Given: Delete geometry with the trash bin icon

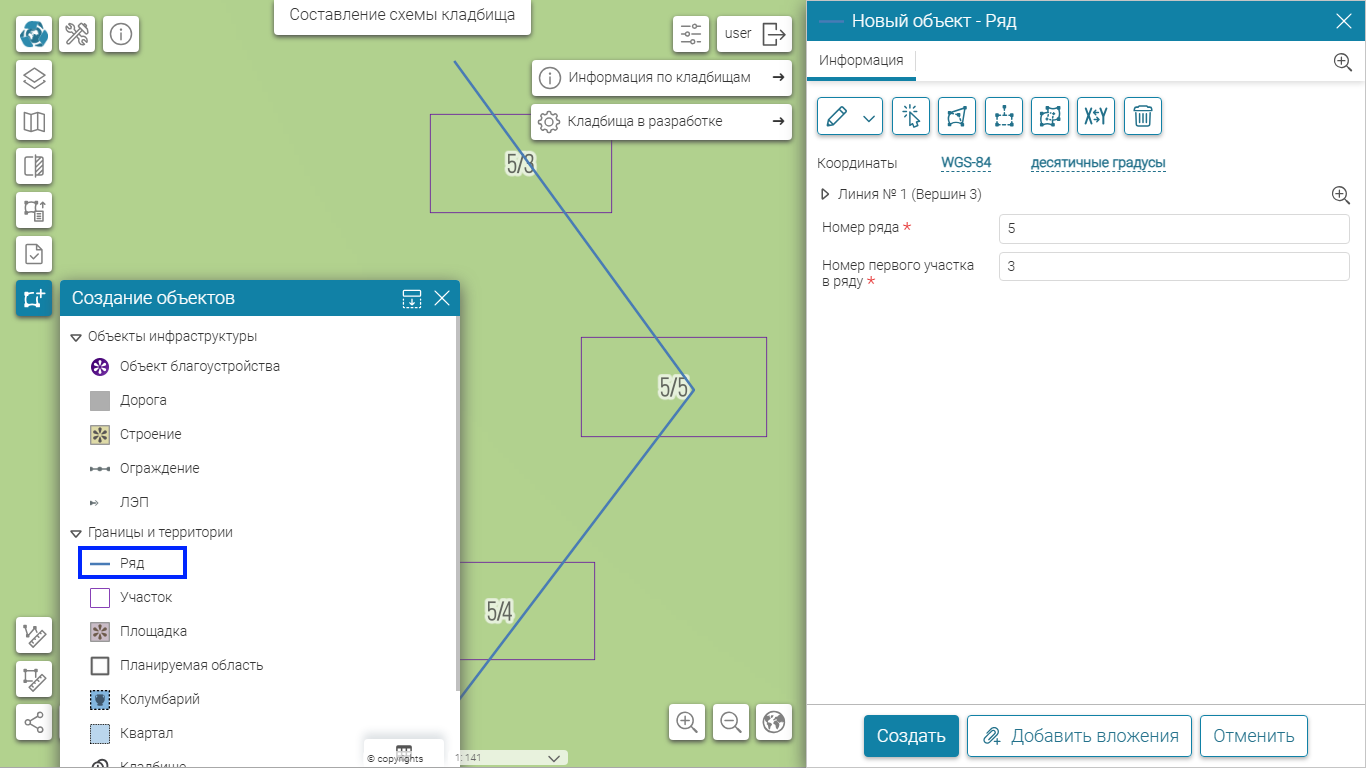Looking at the screenshot, I should [x=1142, y=116].
